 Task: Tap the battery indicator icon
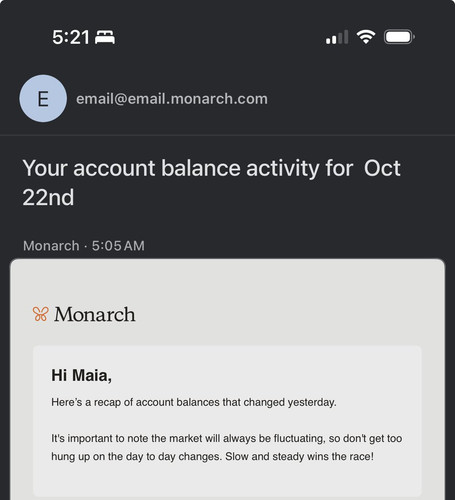point(399,37)
